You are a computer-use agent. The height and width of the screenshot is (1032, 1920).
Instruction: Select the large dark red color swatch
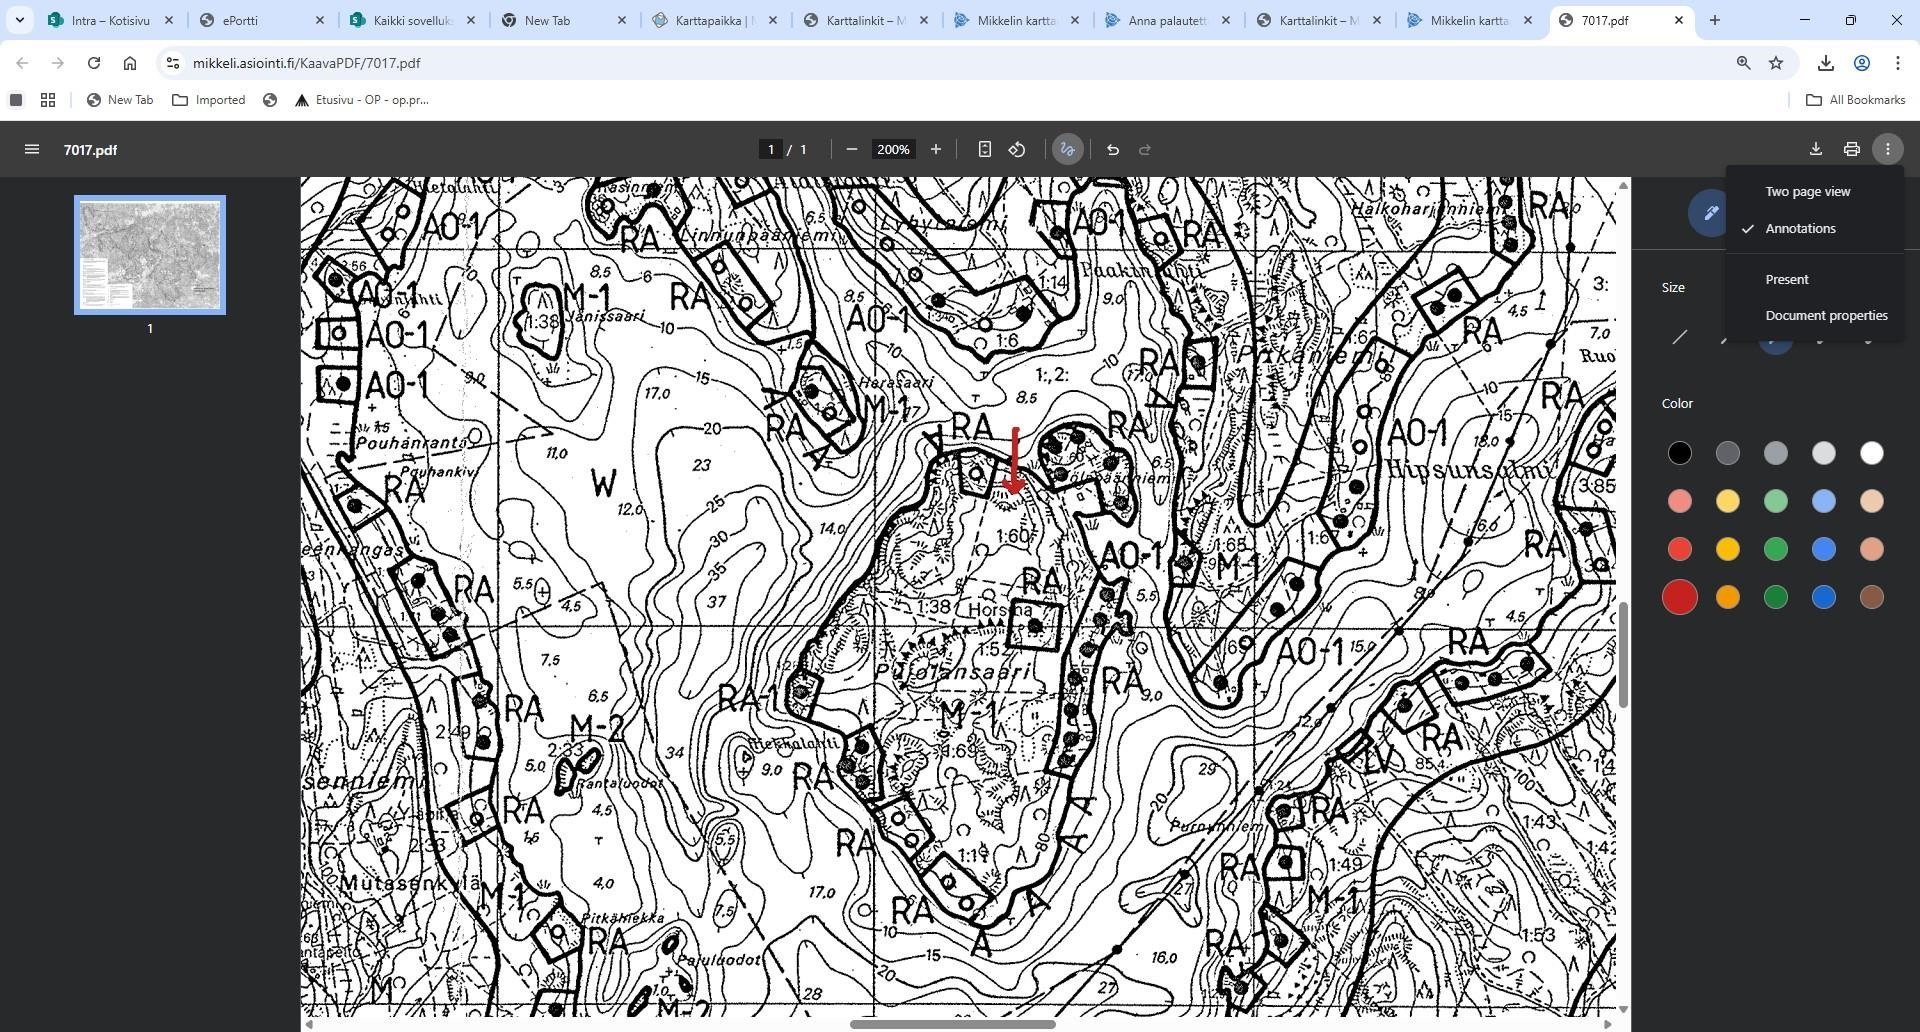[1680, 597]
